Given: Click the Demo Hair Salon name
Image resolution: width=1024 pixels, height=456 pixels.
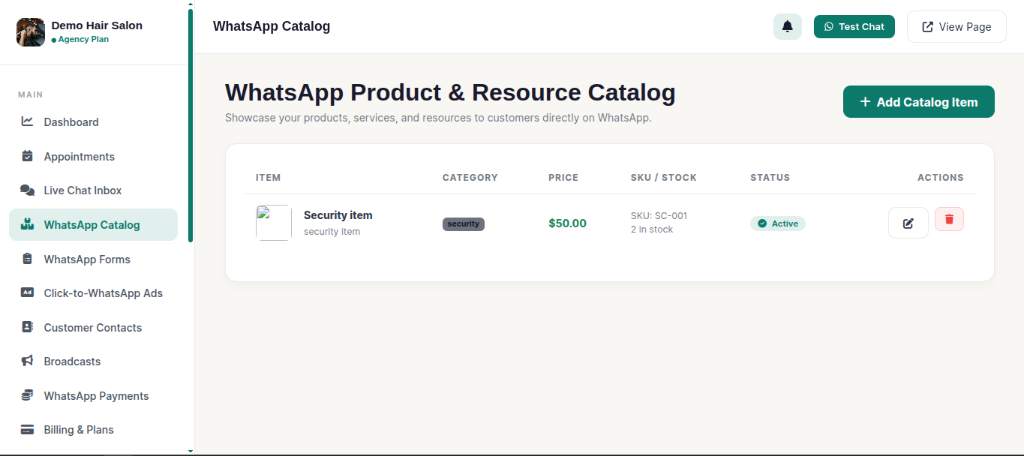Looking at the screenshot, I should click(97, 25).
